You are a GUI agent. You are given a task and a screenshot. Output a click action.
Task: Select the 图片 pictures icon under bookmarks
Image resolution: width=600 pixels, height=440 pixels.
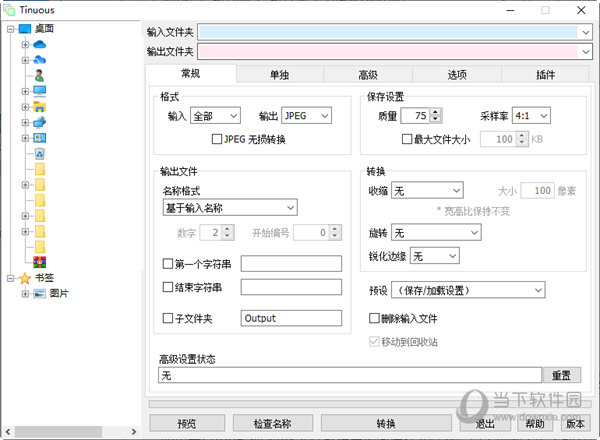40,293
